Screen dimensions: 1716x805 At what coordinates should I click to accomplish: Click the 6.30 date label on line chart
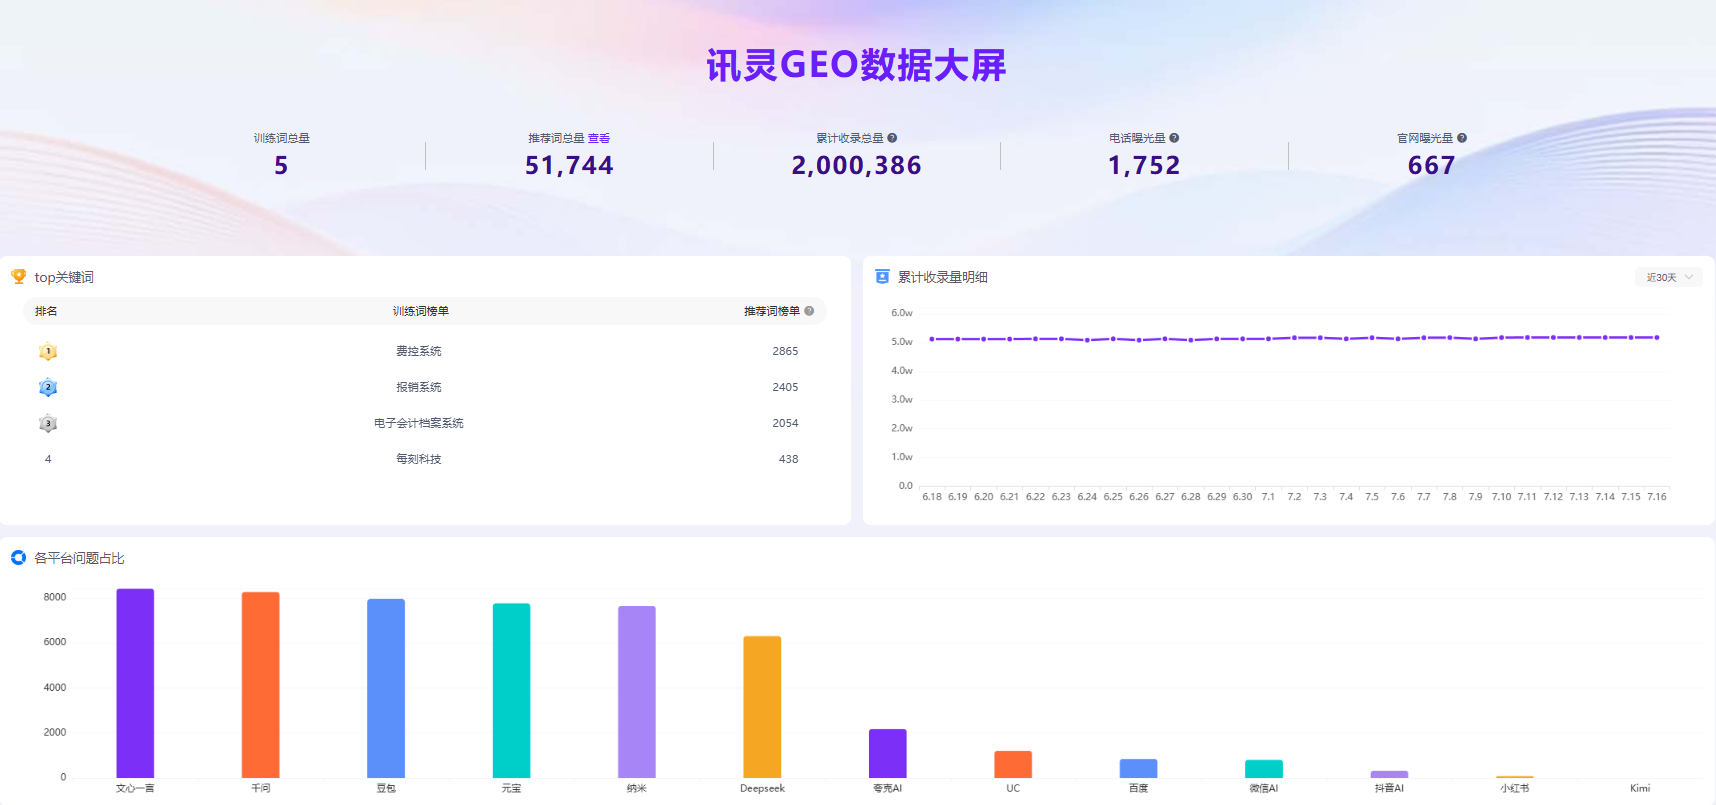click(1242, 496)
